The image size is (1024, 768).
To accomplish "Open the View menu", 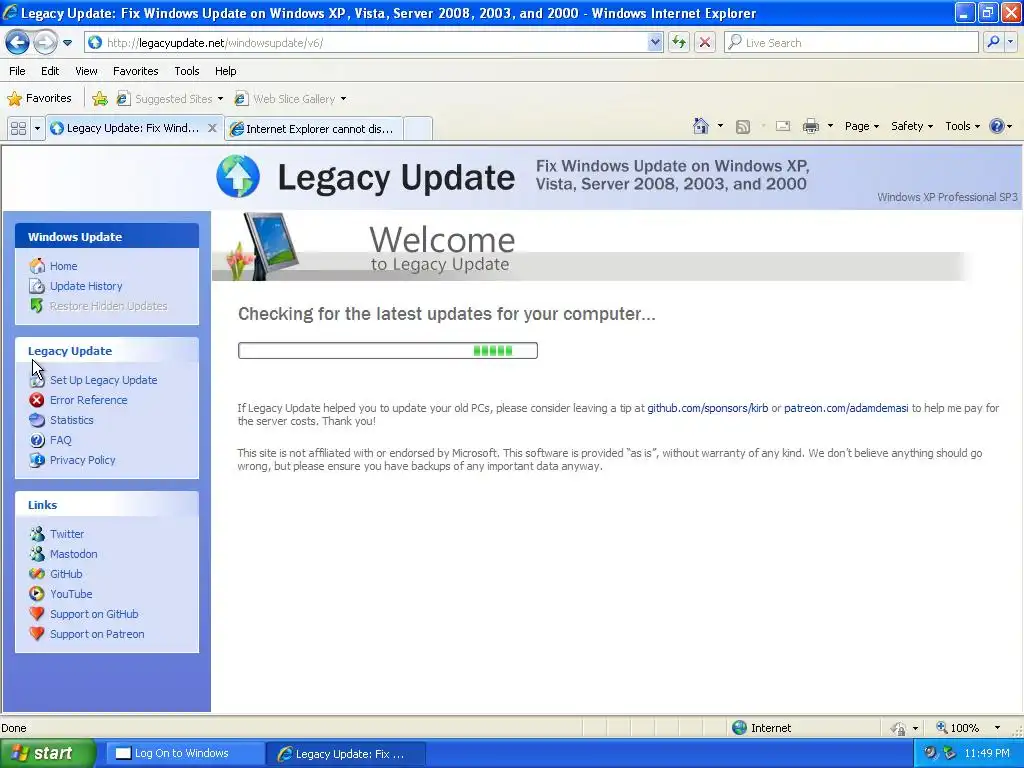I will (86, 71).
